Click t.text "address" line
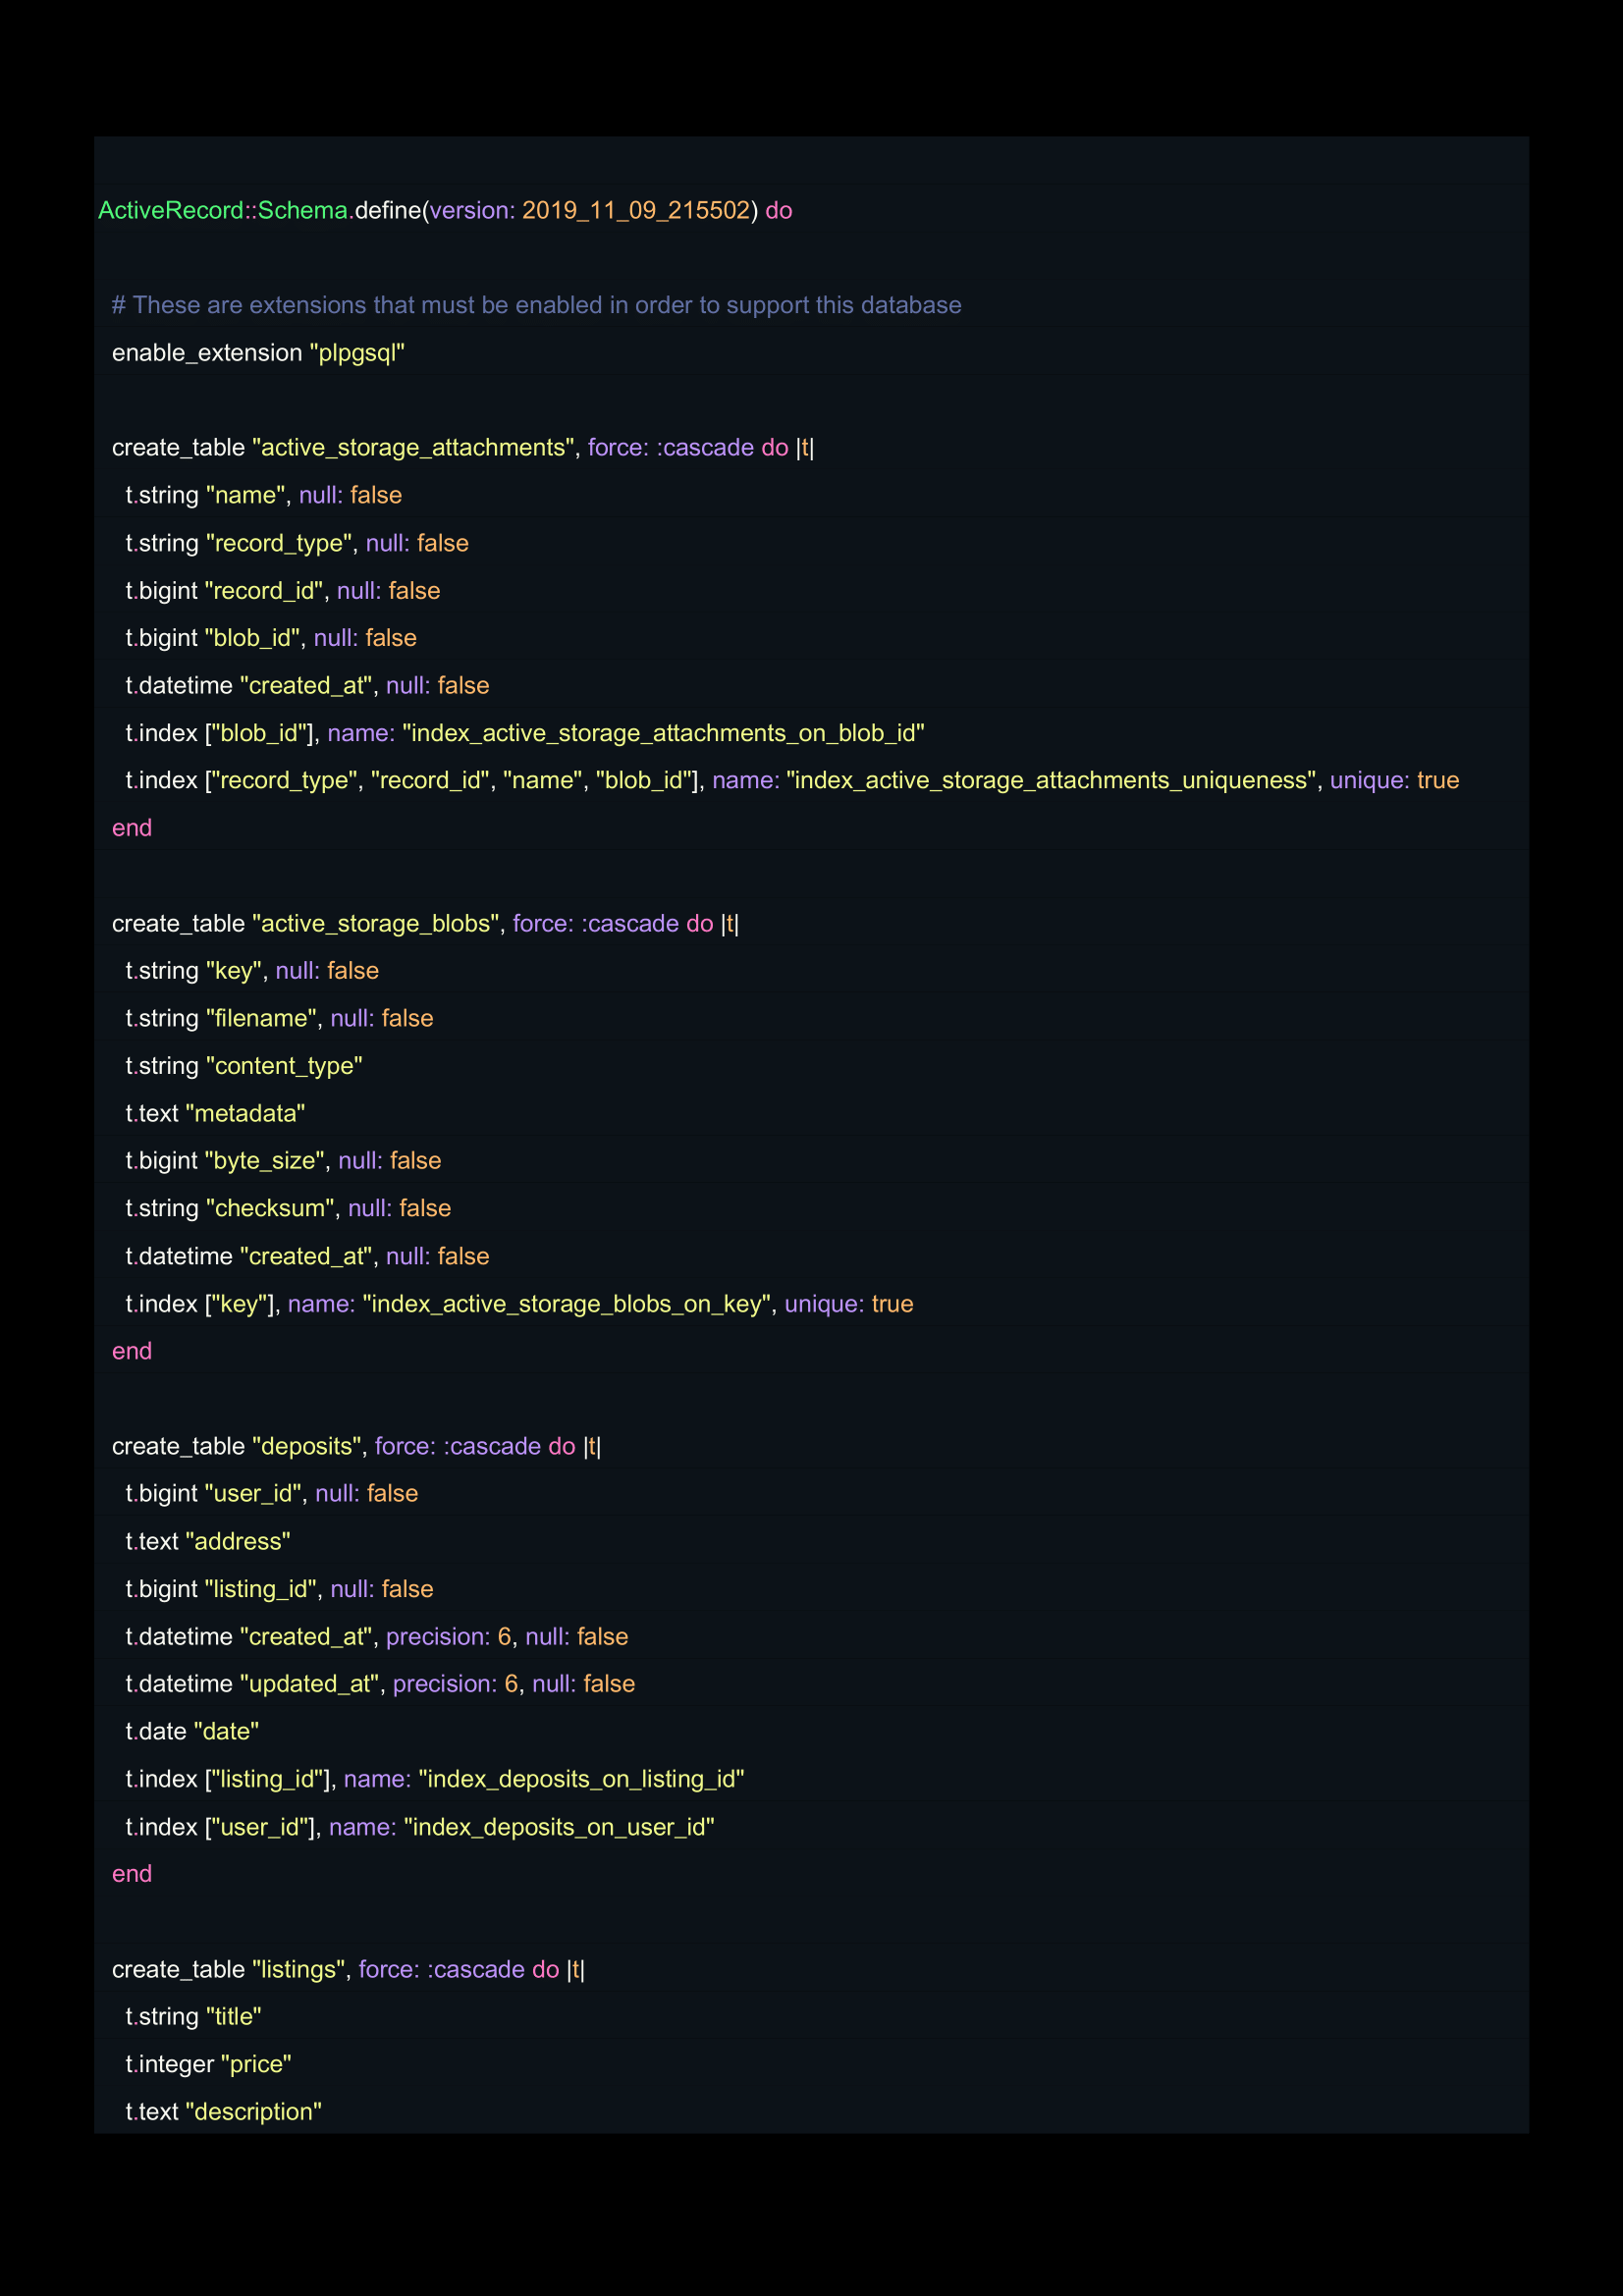 click(x=208, y=1541)
